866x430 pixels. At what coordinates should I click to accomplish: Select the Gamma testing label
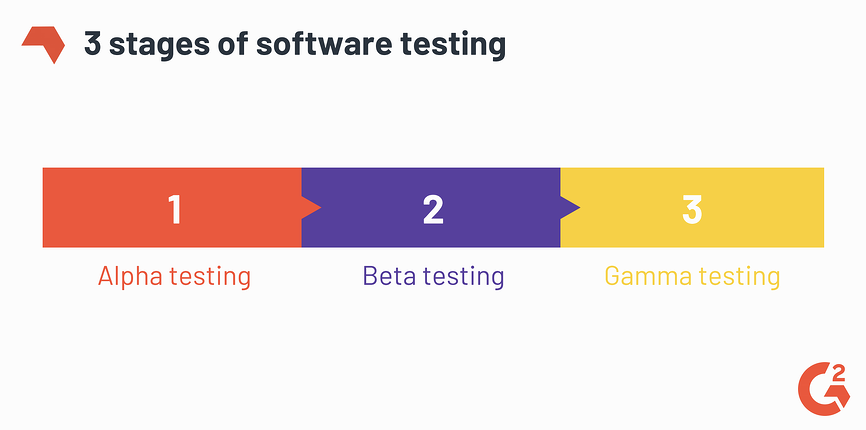(x=692, y=276)
